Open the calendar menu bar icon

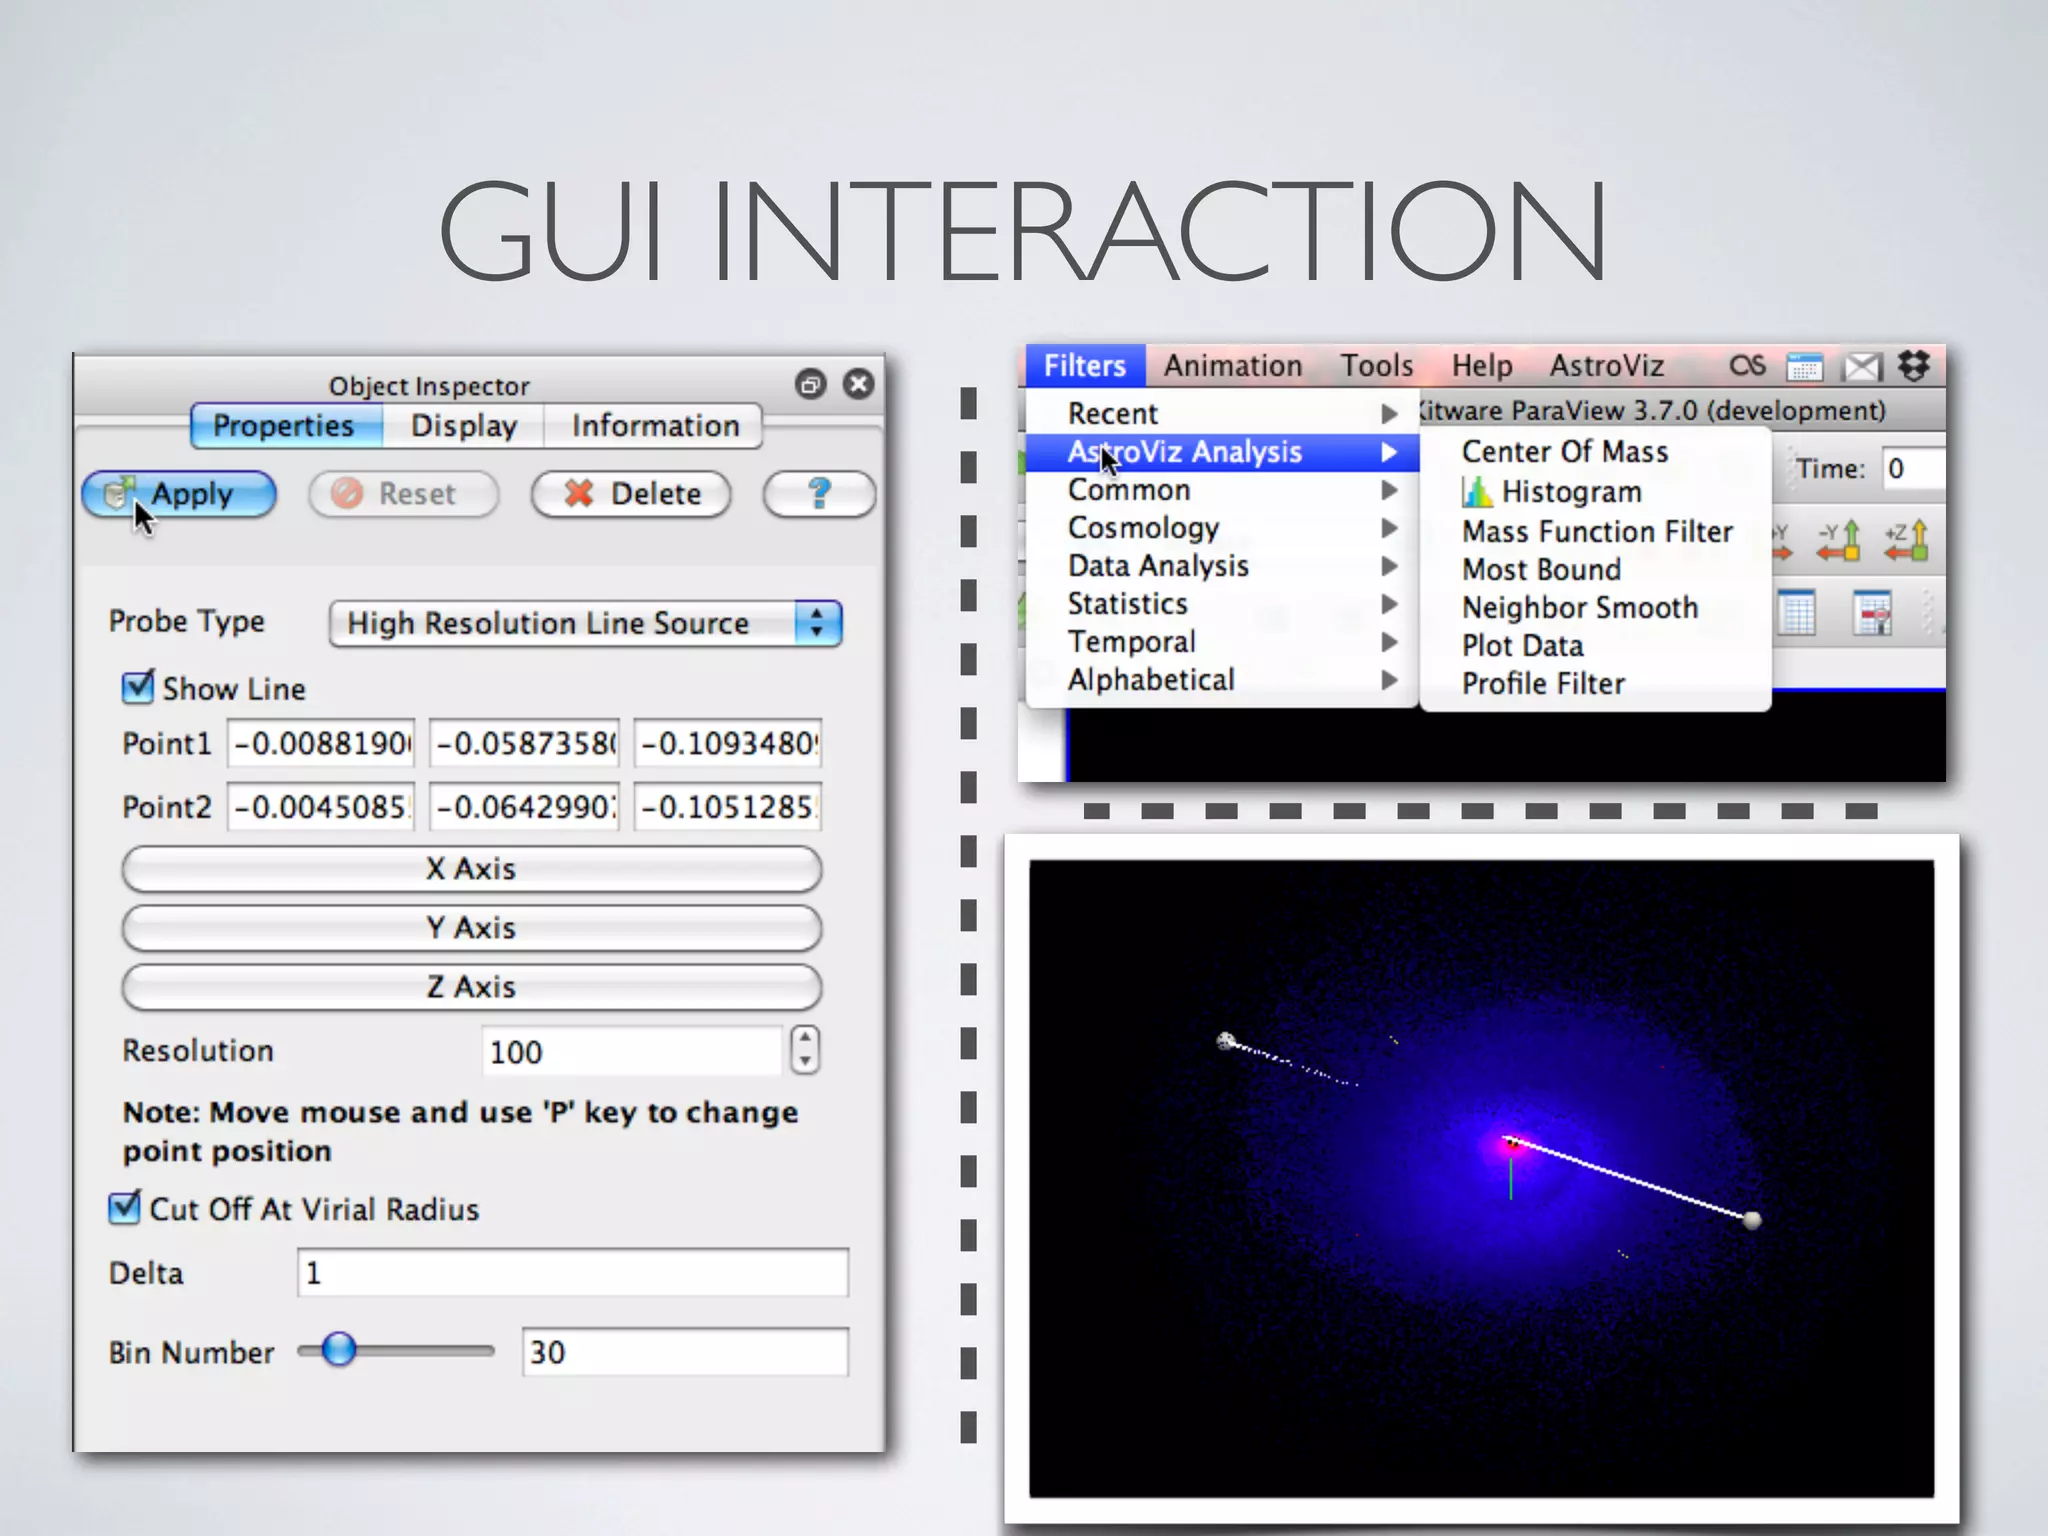1805,367
